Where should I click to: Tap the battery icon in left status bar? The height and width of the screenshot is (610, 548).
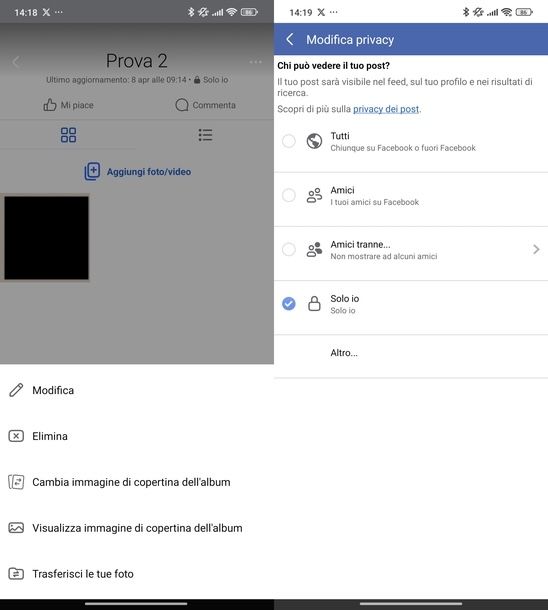pos(249,12)
